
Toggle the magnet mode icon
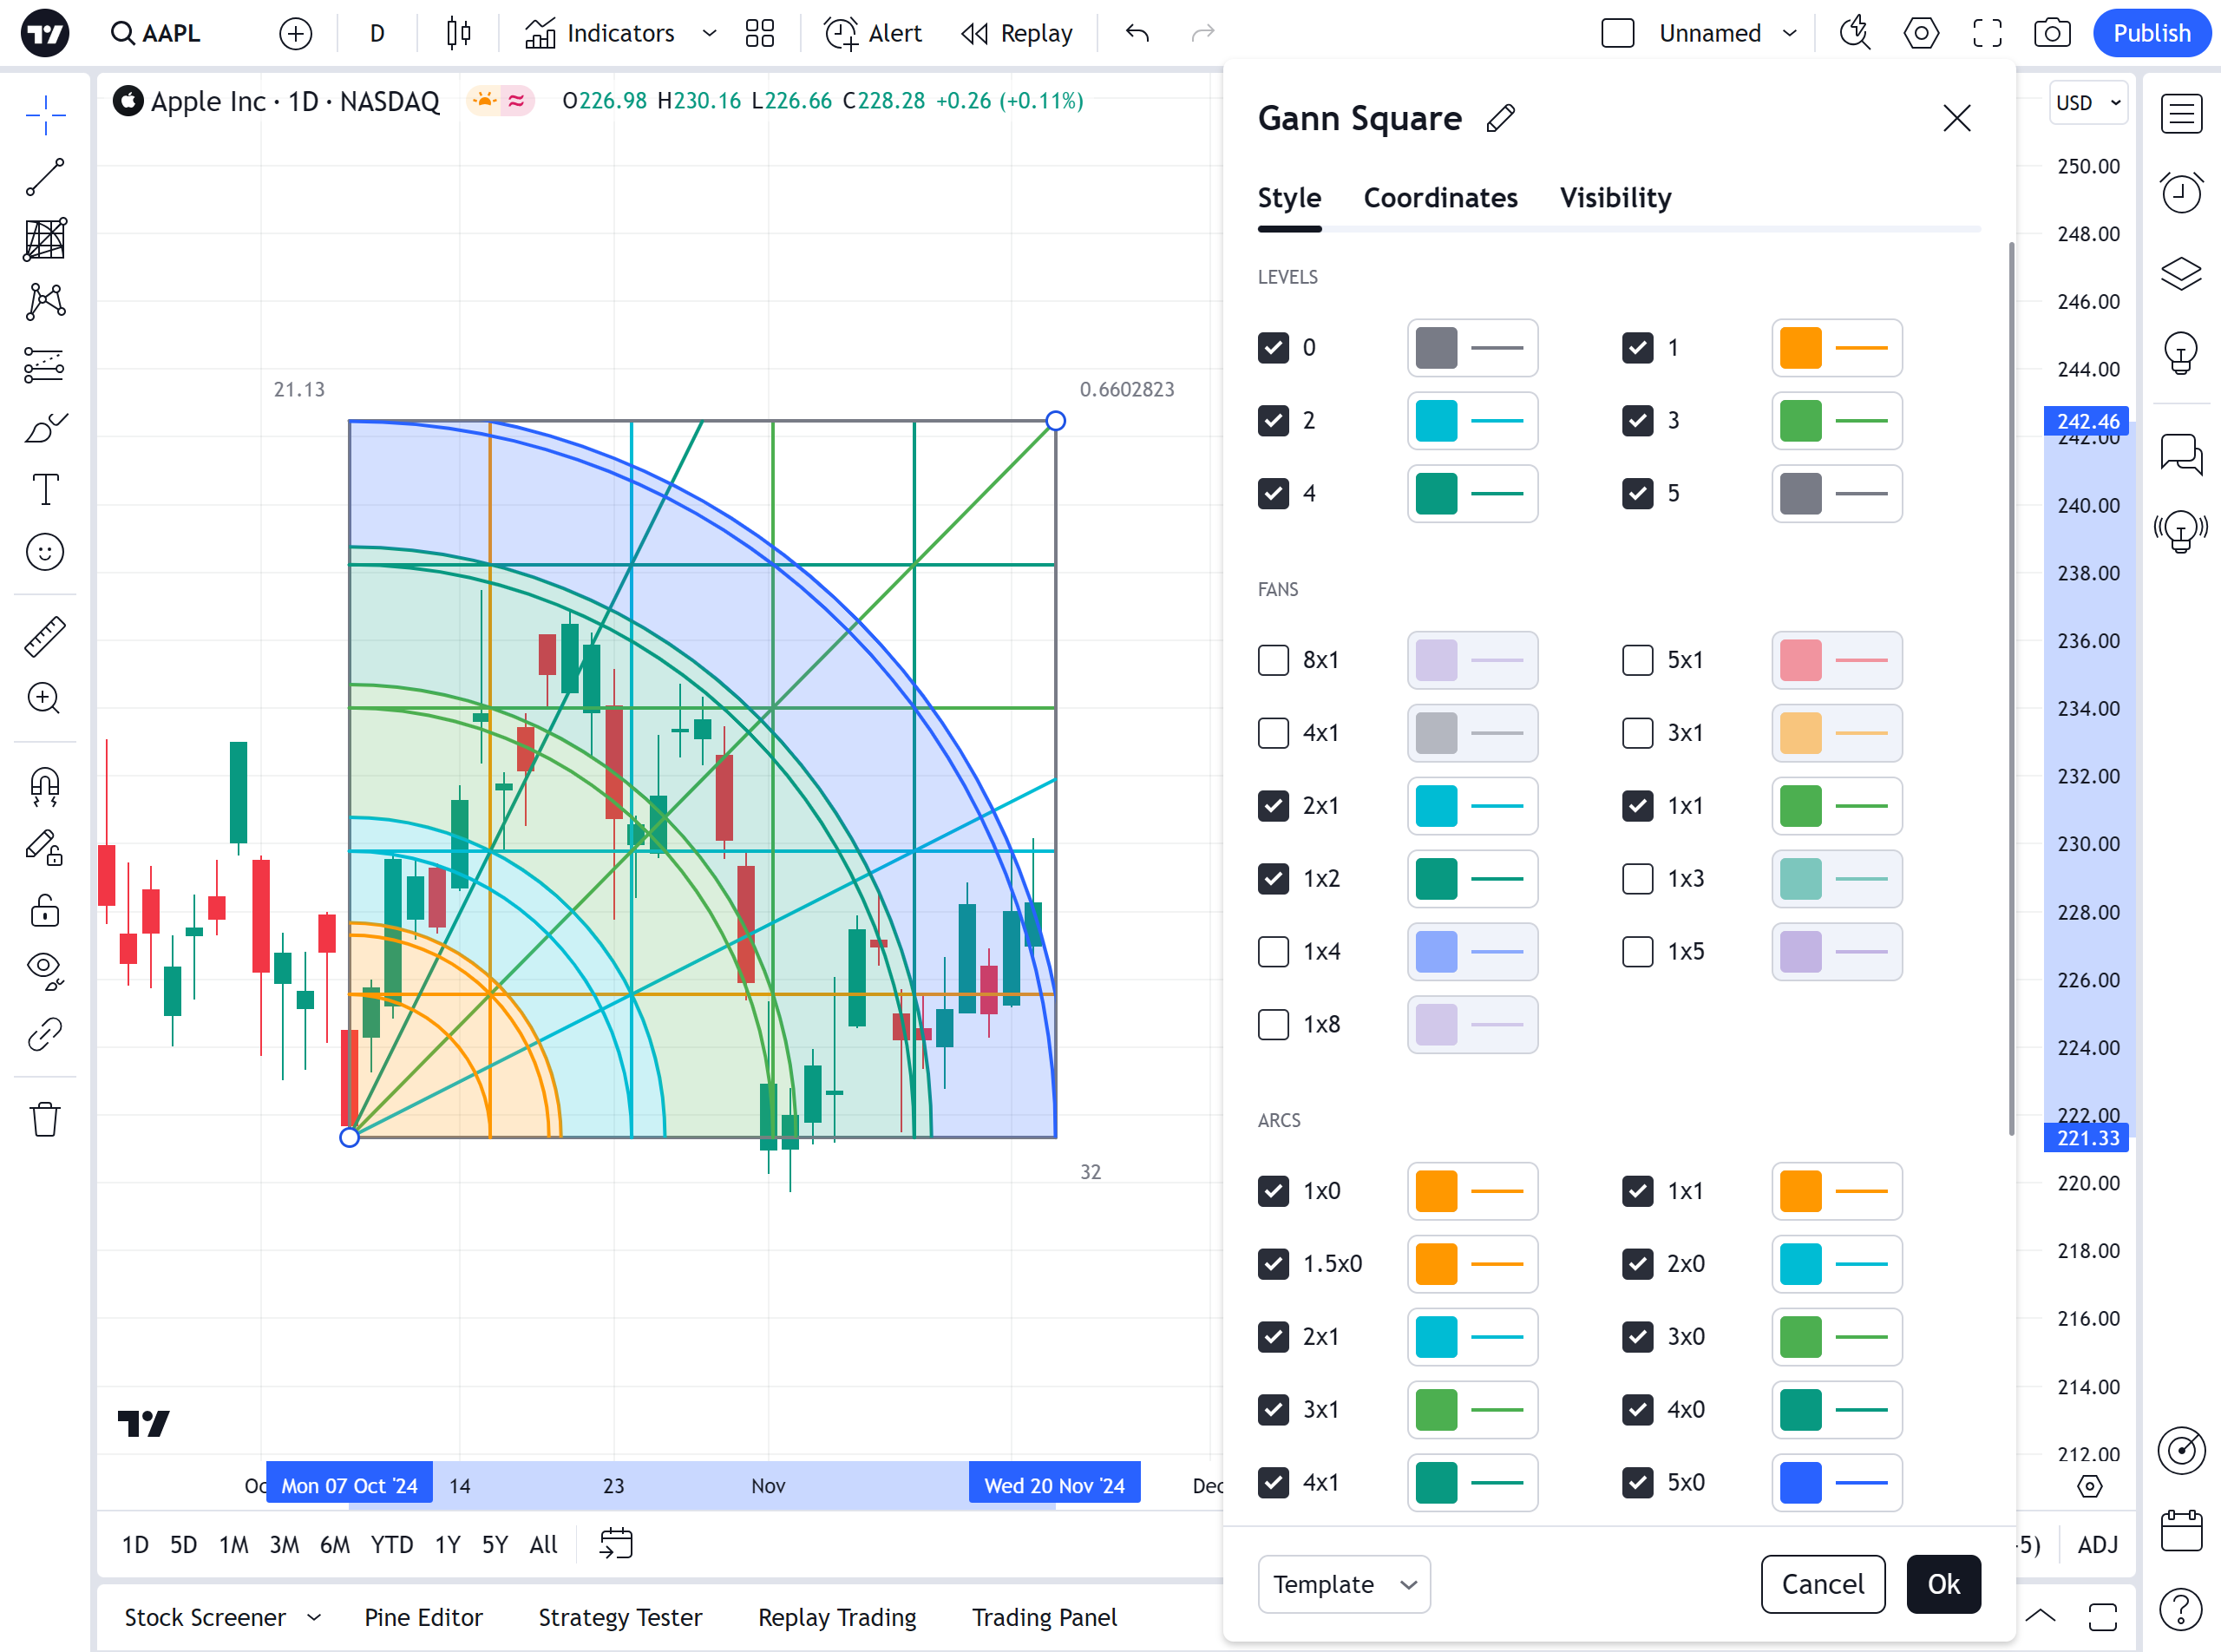(45, 786)
